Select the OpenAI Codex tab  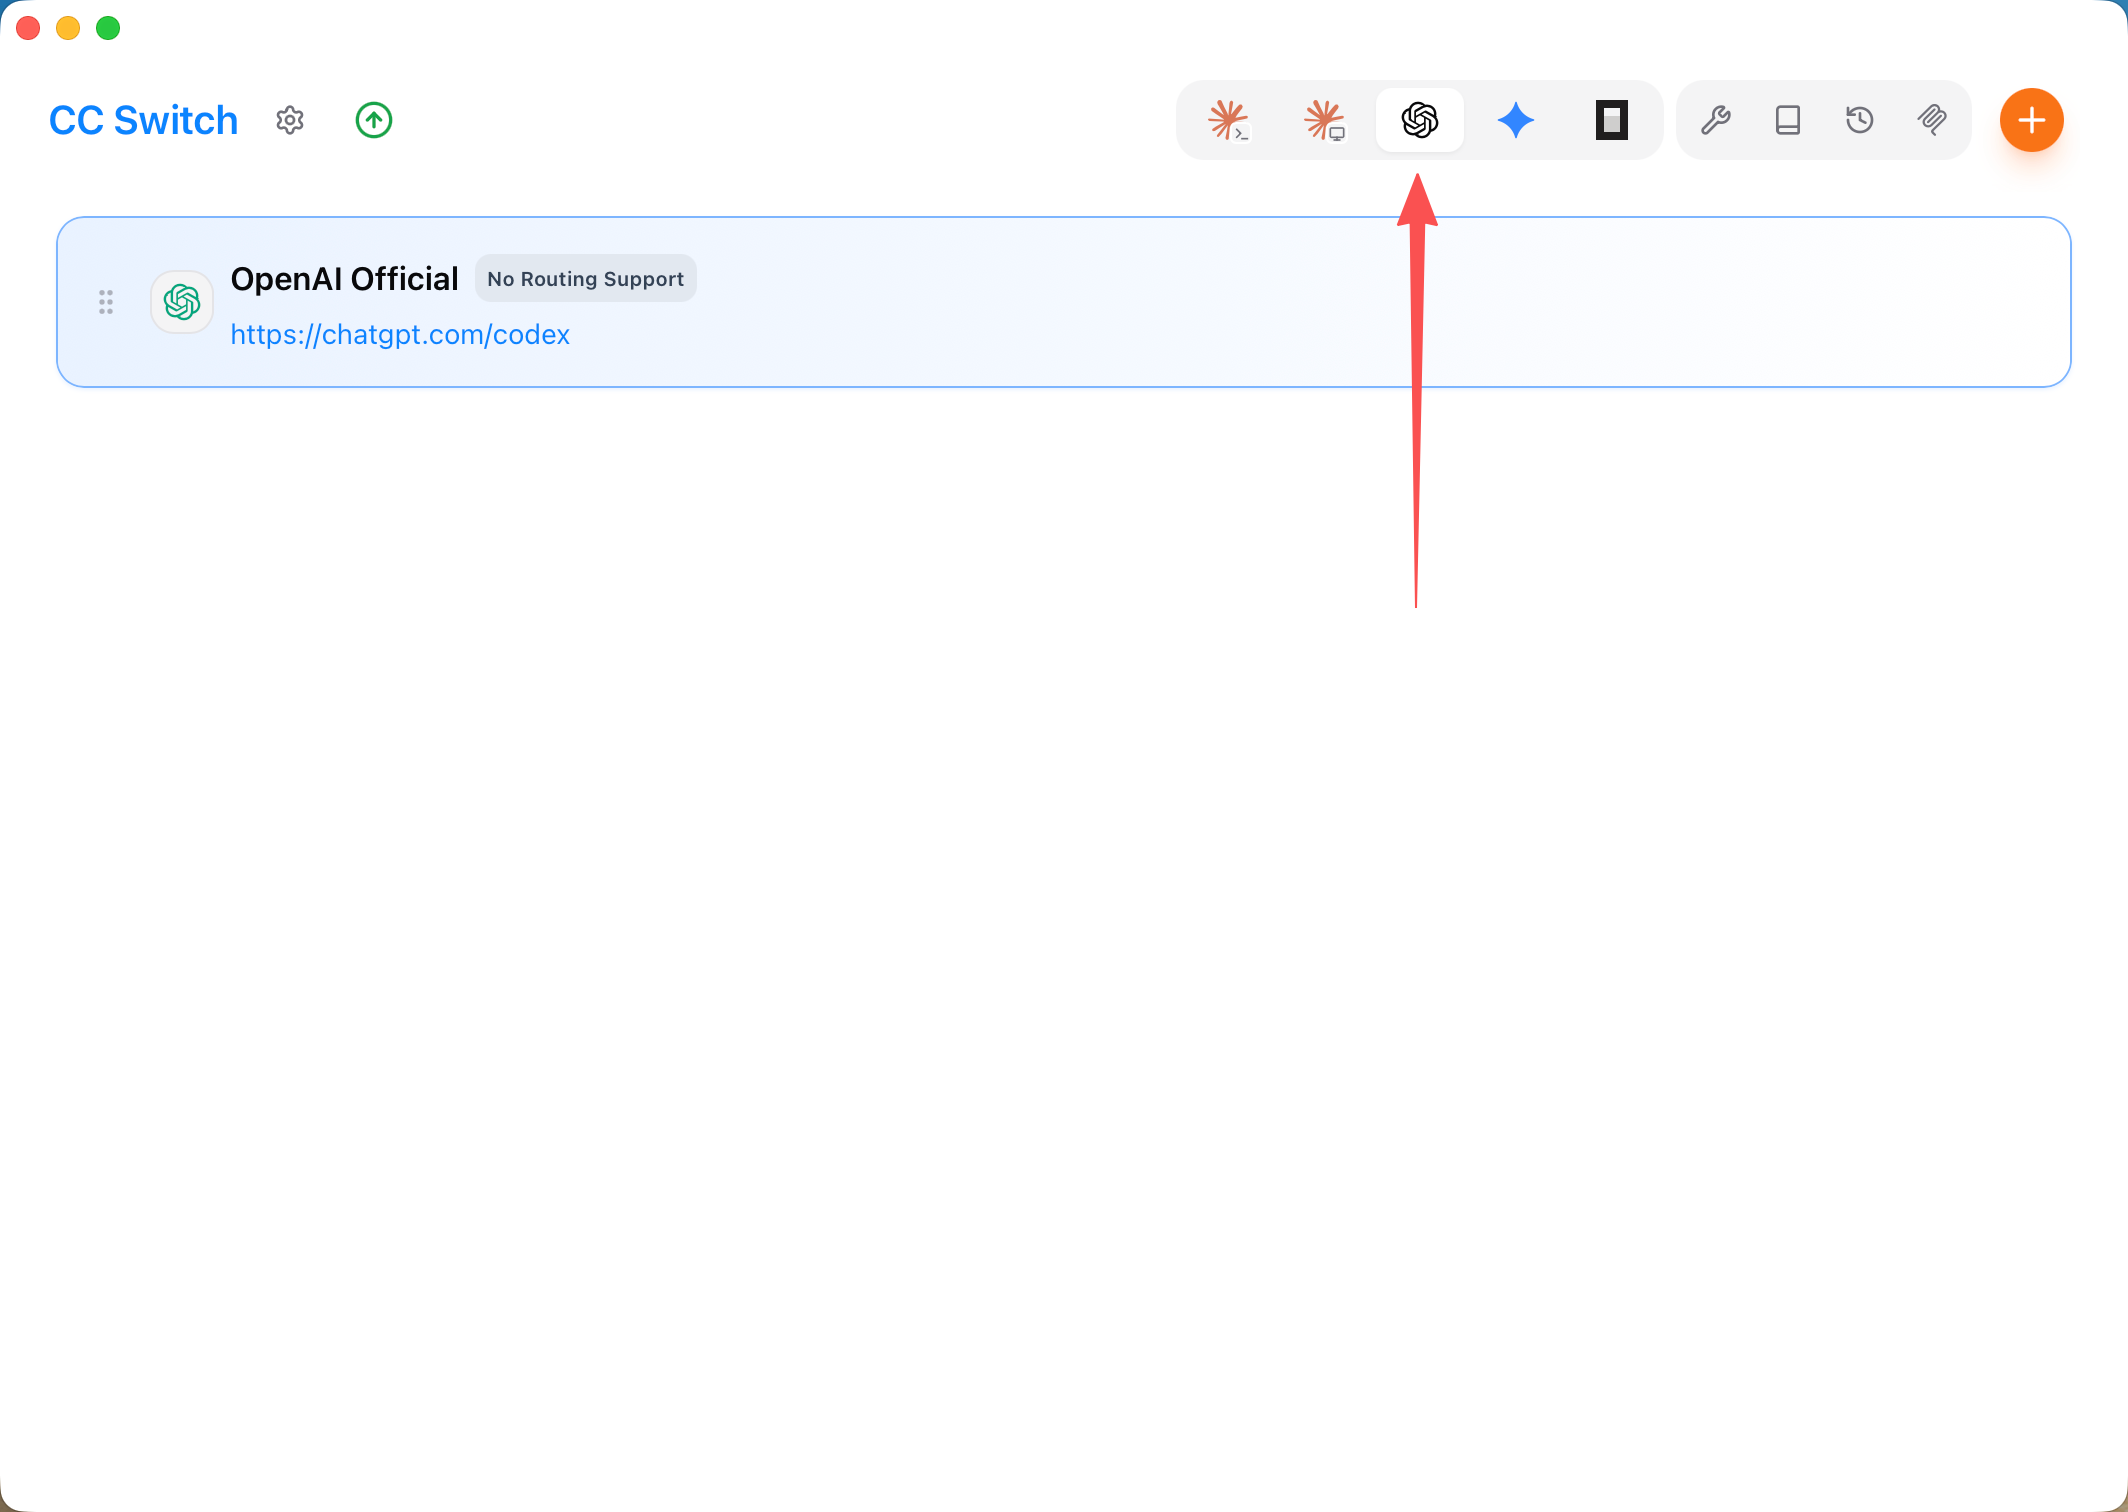tap(1420, 120)
